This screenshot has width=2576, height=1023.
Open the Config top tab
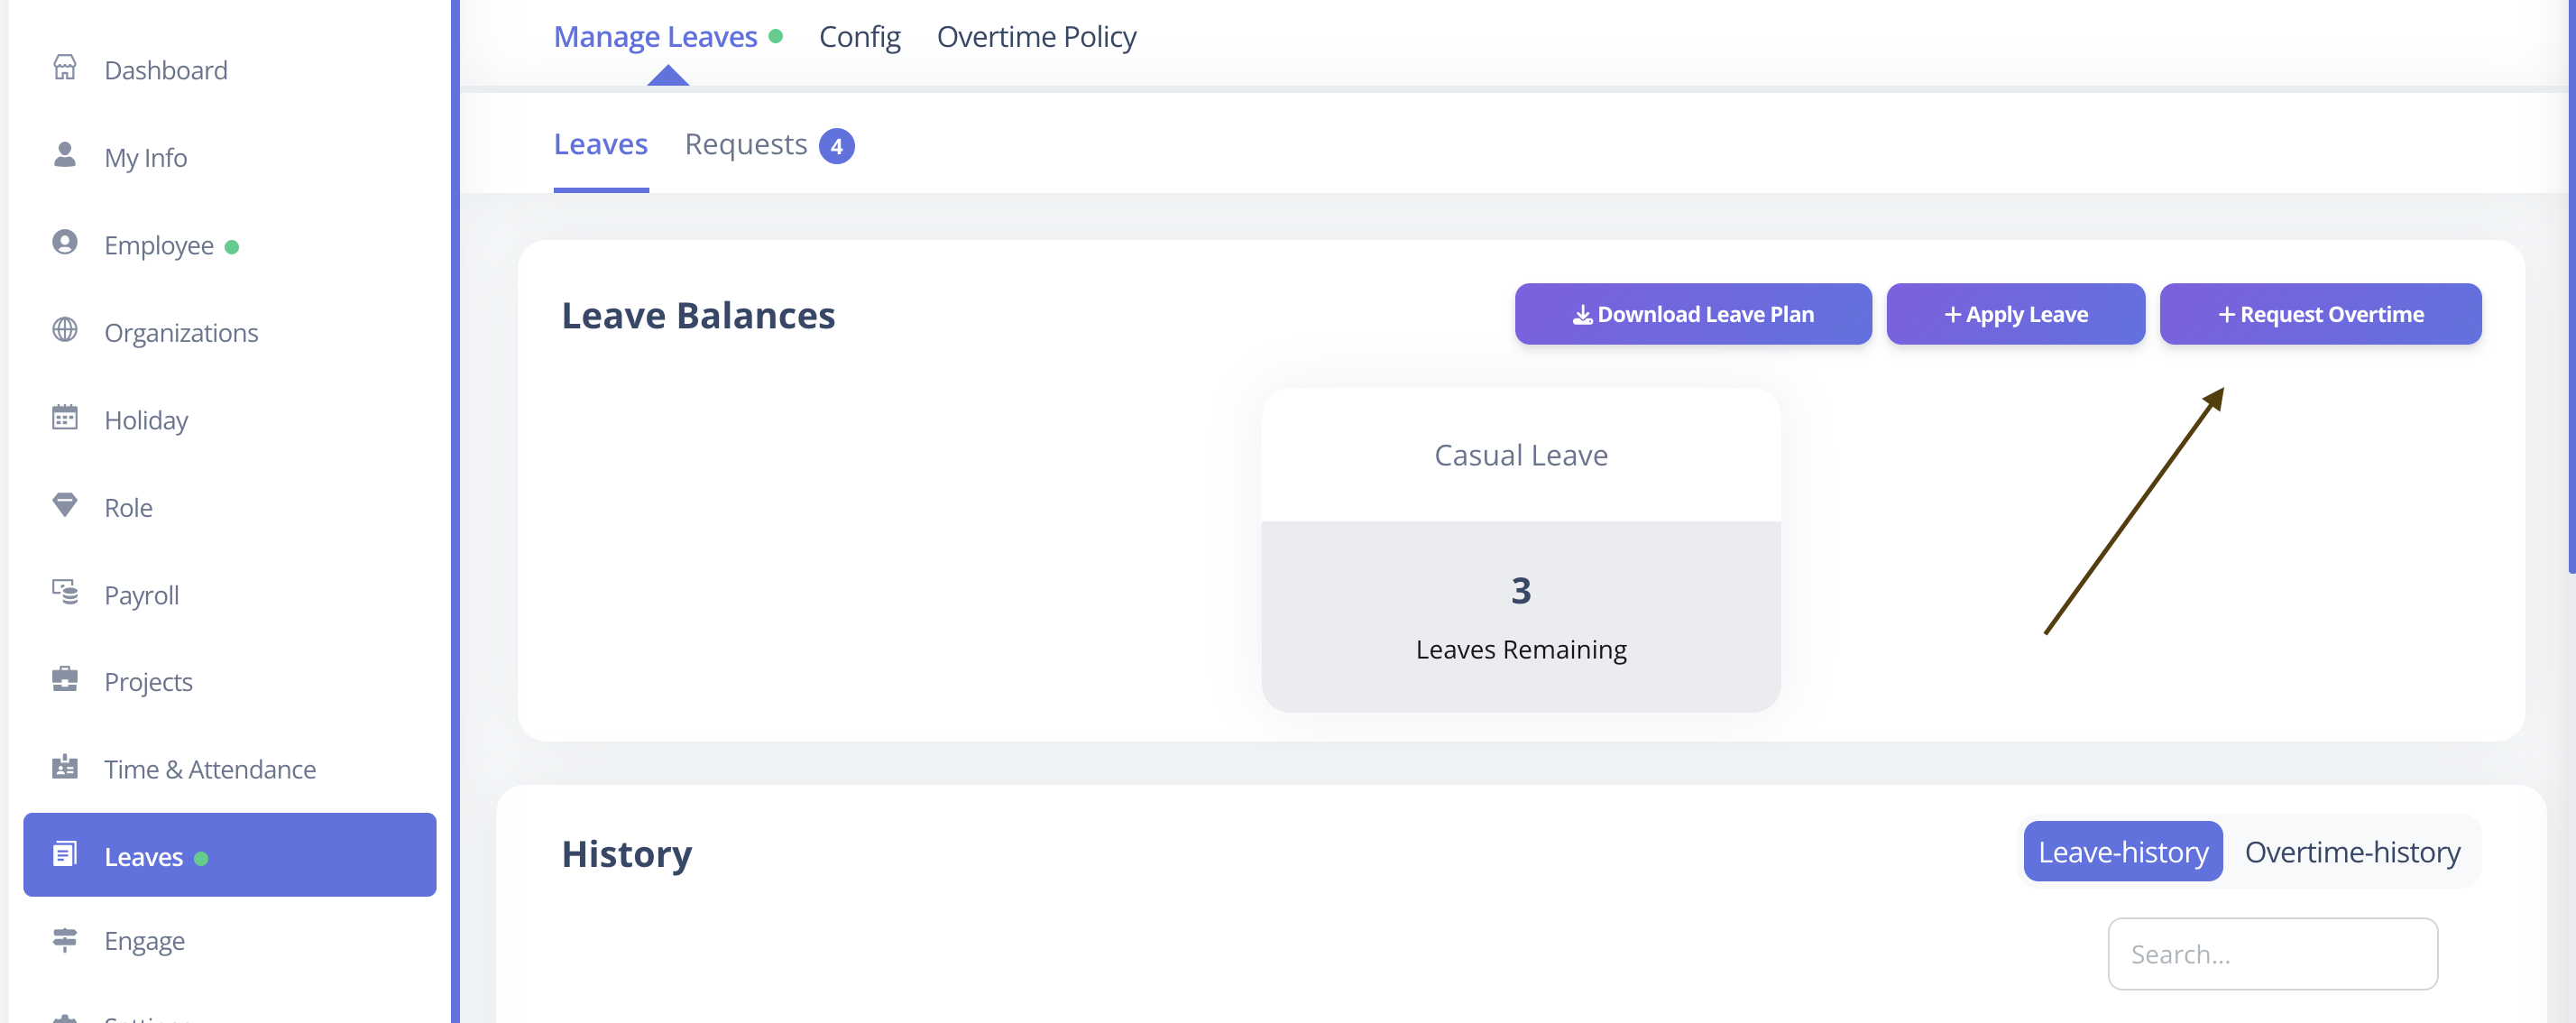click(859, 37)
